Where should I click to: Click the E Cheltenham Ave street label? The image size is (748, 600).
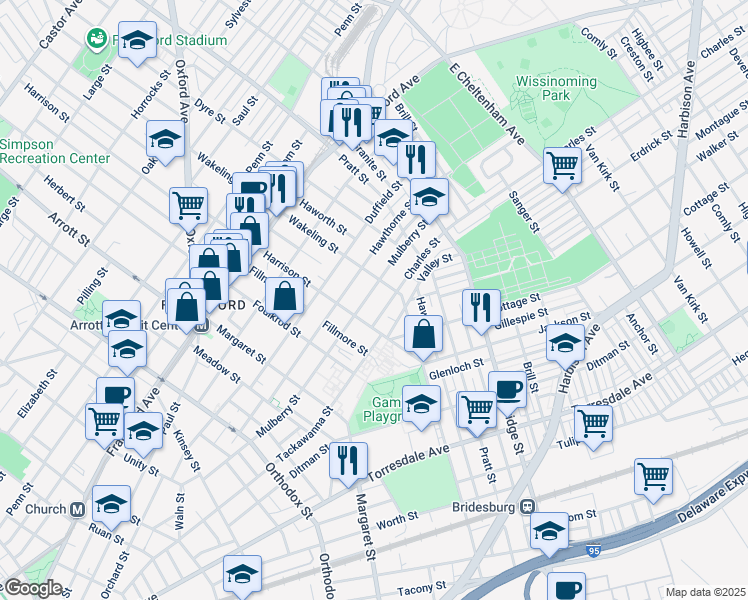tap(487, 104)
